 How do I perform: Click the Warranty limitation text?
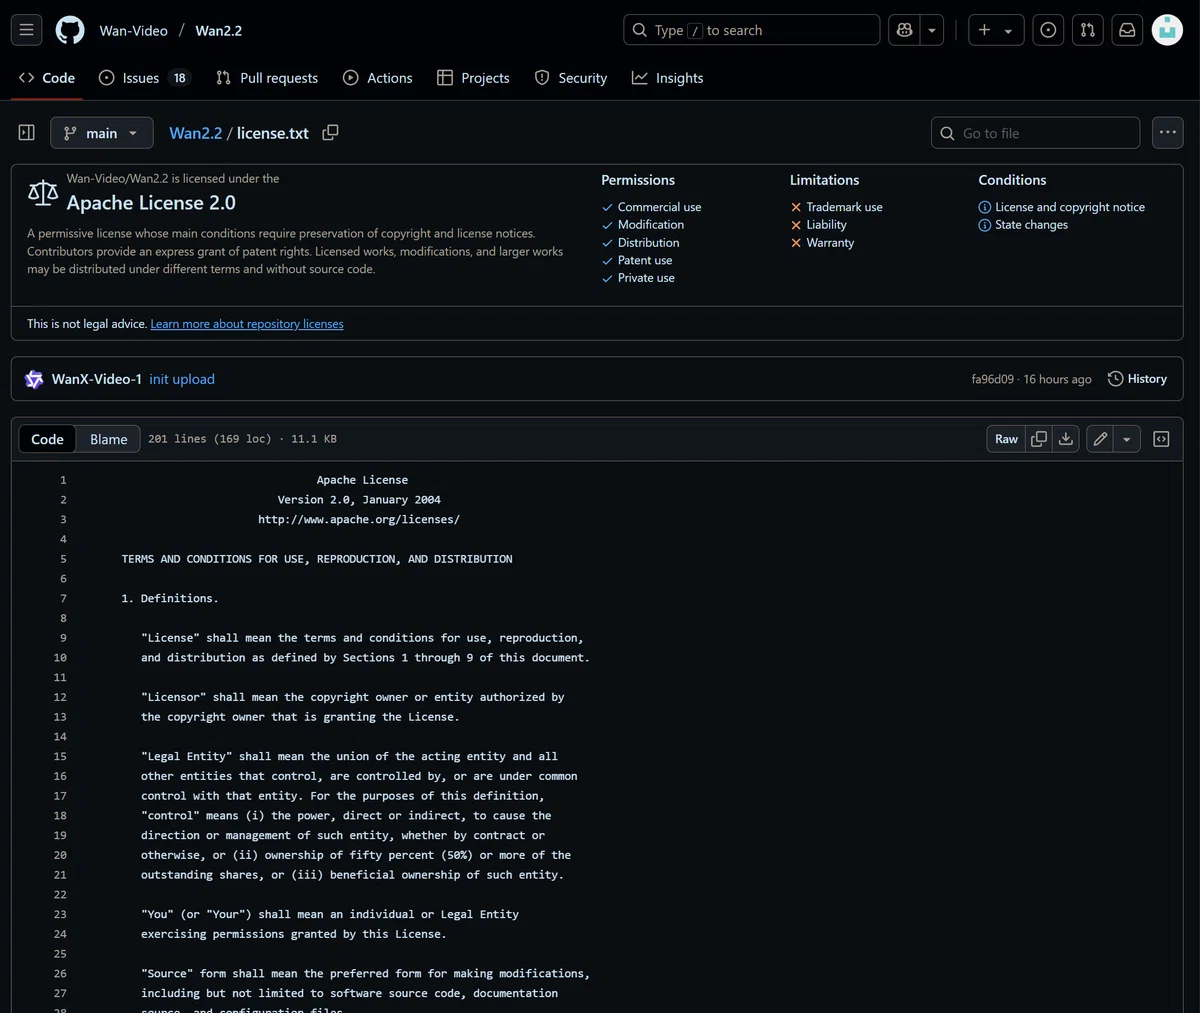coord(830,243)
